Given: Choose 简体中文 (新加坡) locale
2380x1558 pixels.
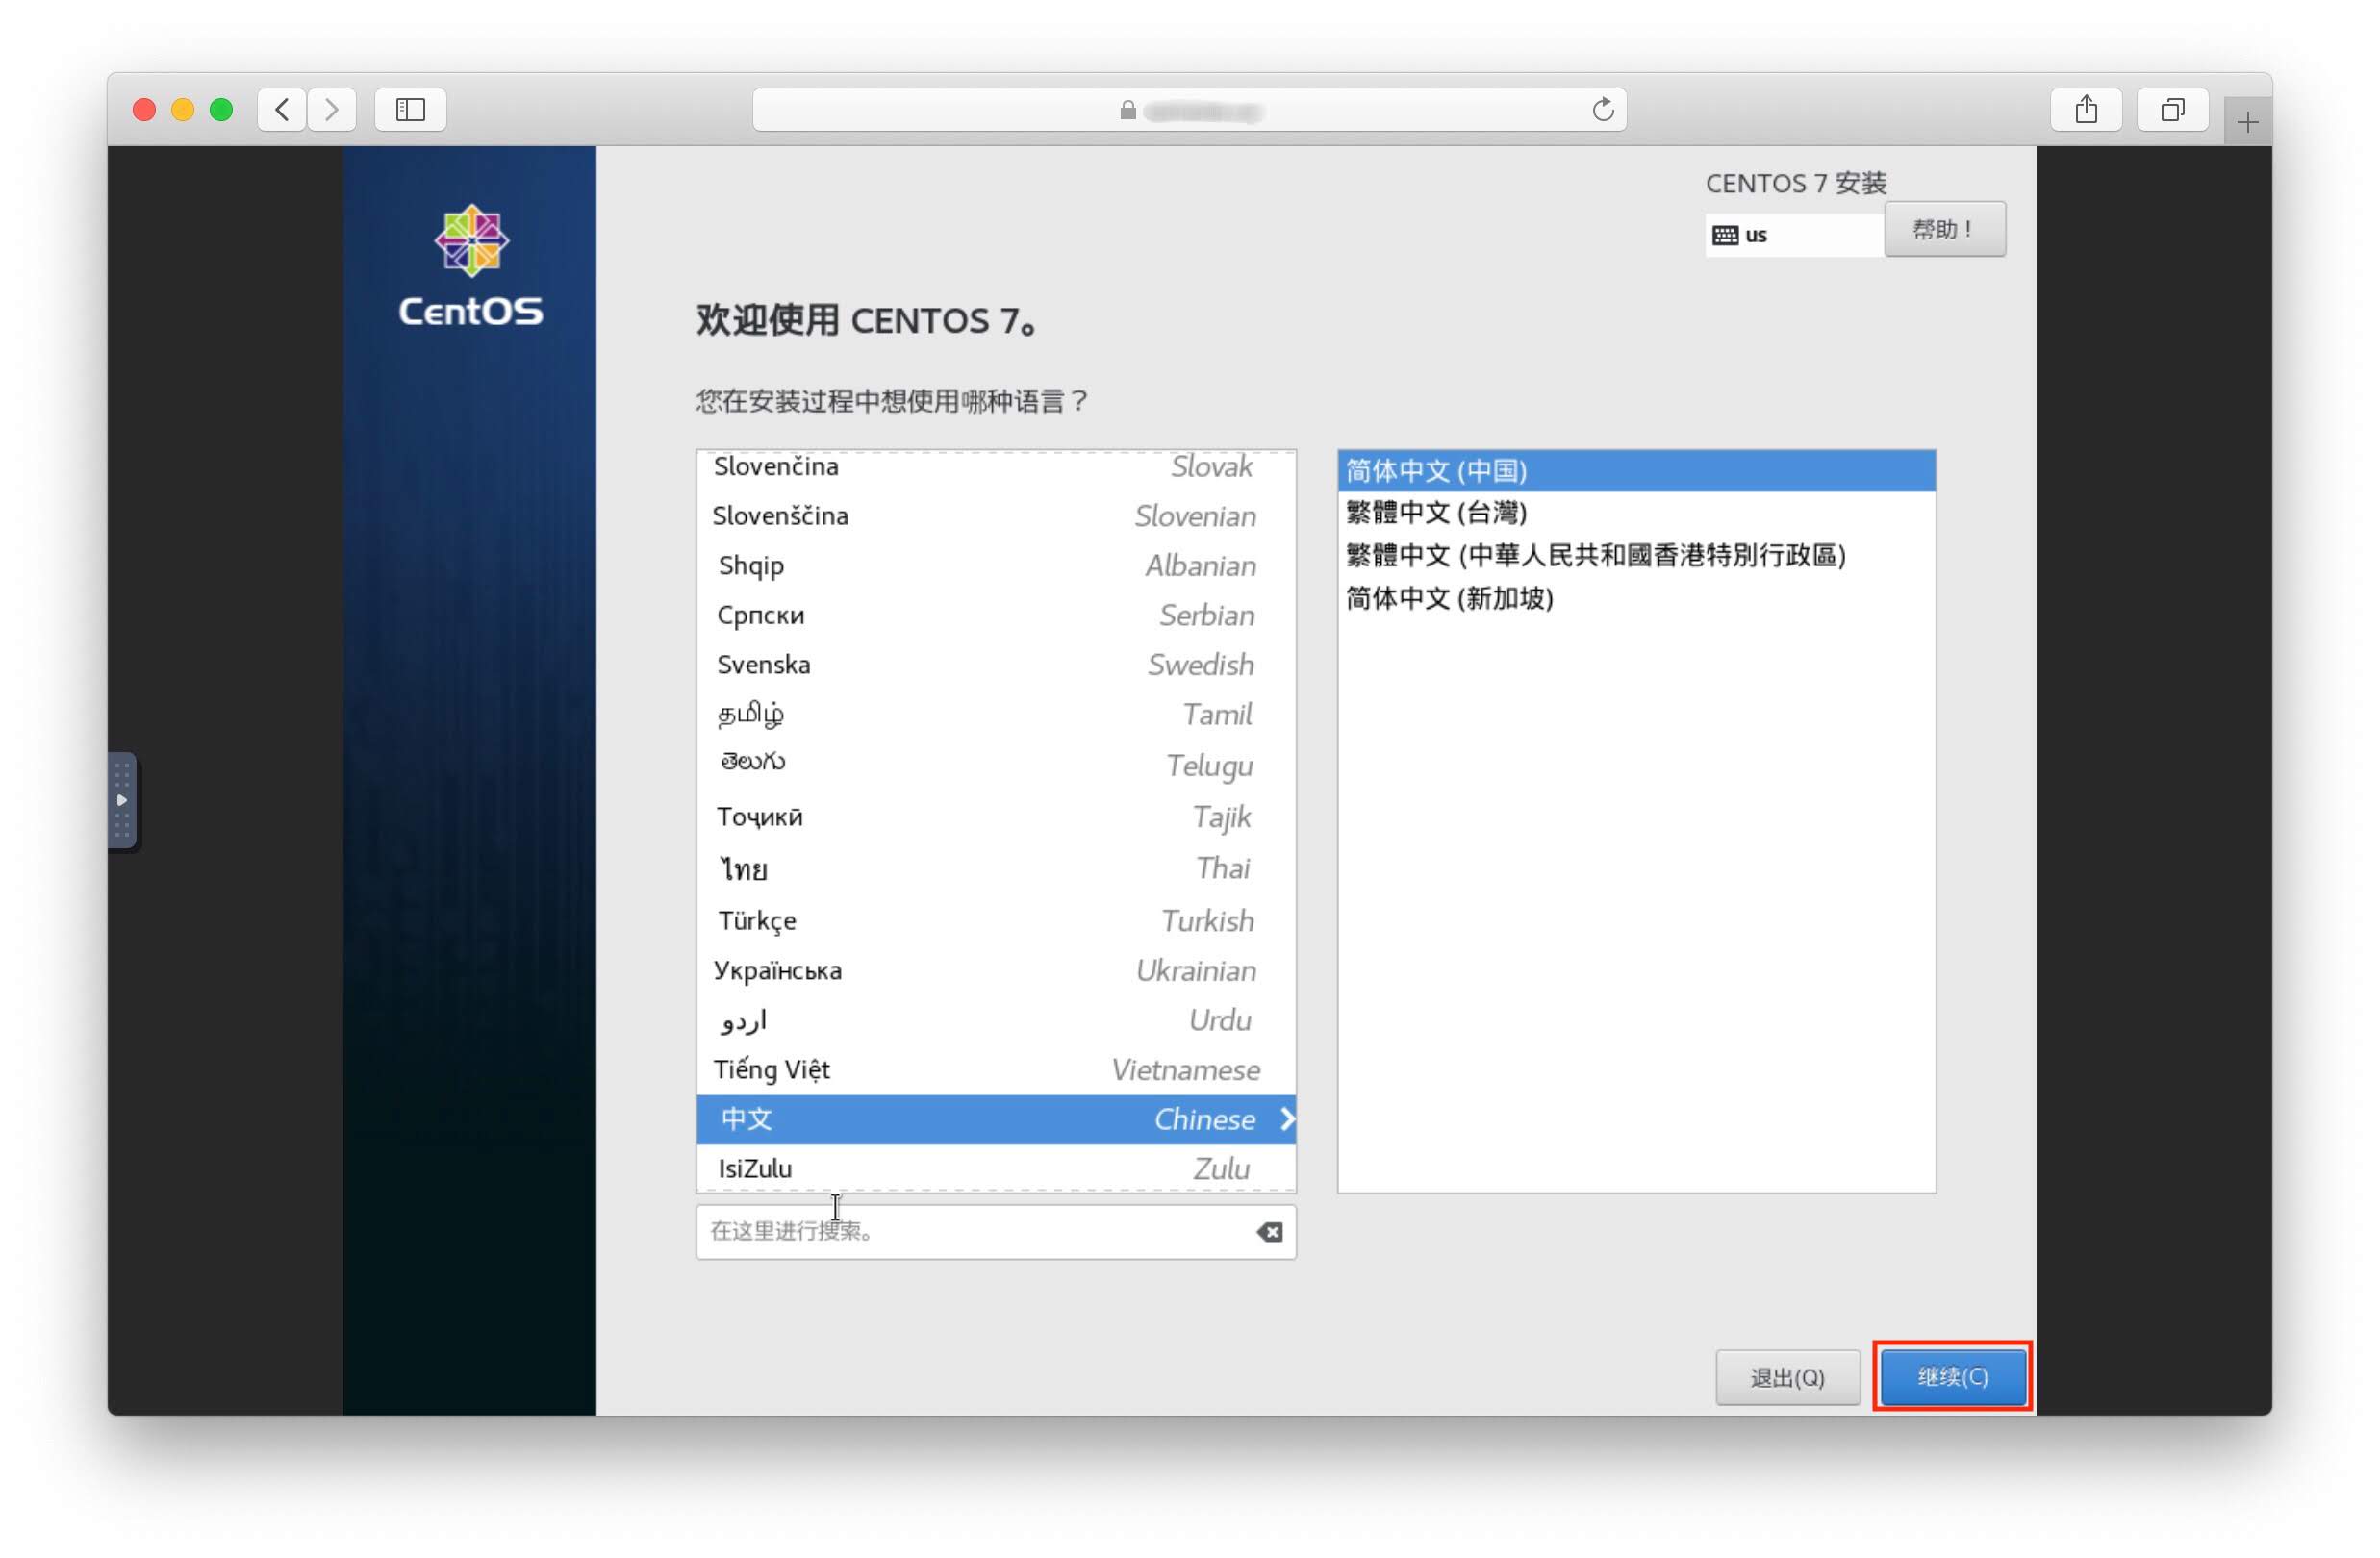Looking at the screenshot, I should [1636, 599].
